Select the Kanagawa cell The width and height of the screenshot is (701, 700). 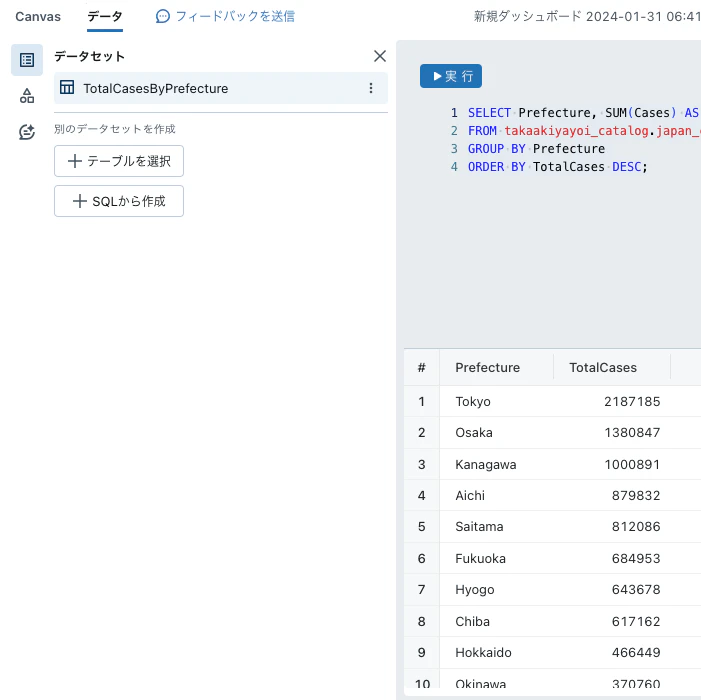point(497,464)
